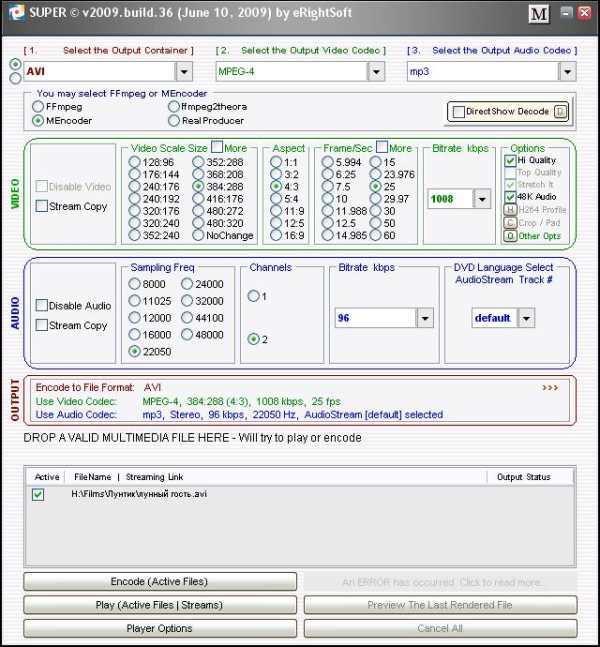Select MEncoder as the encoder
The width and height of the screenshot is (600, 647).
pyautogui.click(x=38, y=120)
